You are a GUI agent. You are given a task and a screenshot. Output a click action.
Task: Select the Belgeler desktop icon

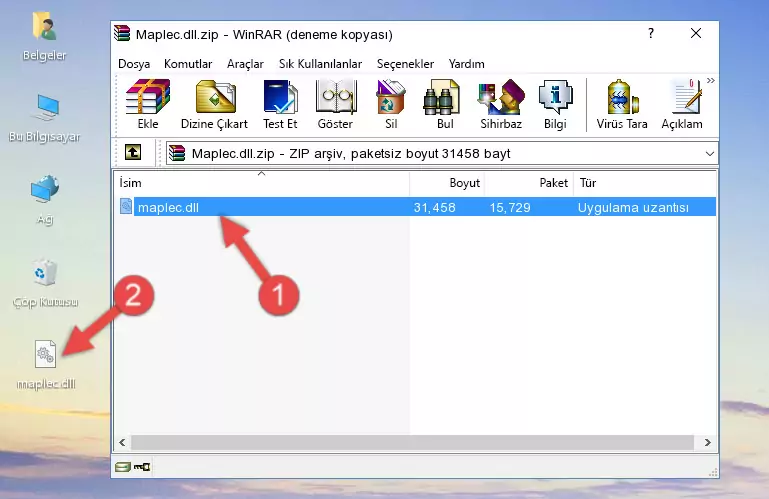coord(45,37)
